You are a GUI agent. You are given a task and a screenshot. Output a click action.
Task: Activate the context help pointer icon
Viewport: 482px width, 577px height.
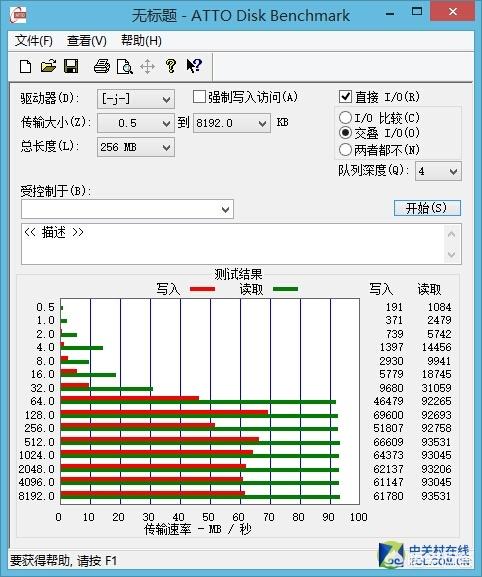194,66
